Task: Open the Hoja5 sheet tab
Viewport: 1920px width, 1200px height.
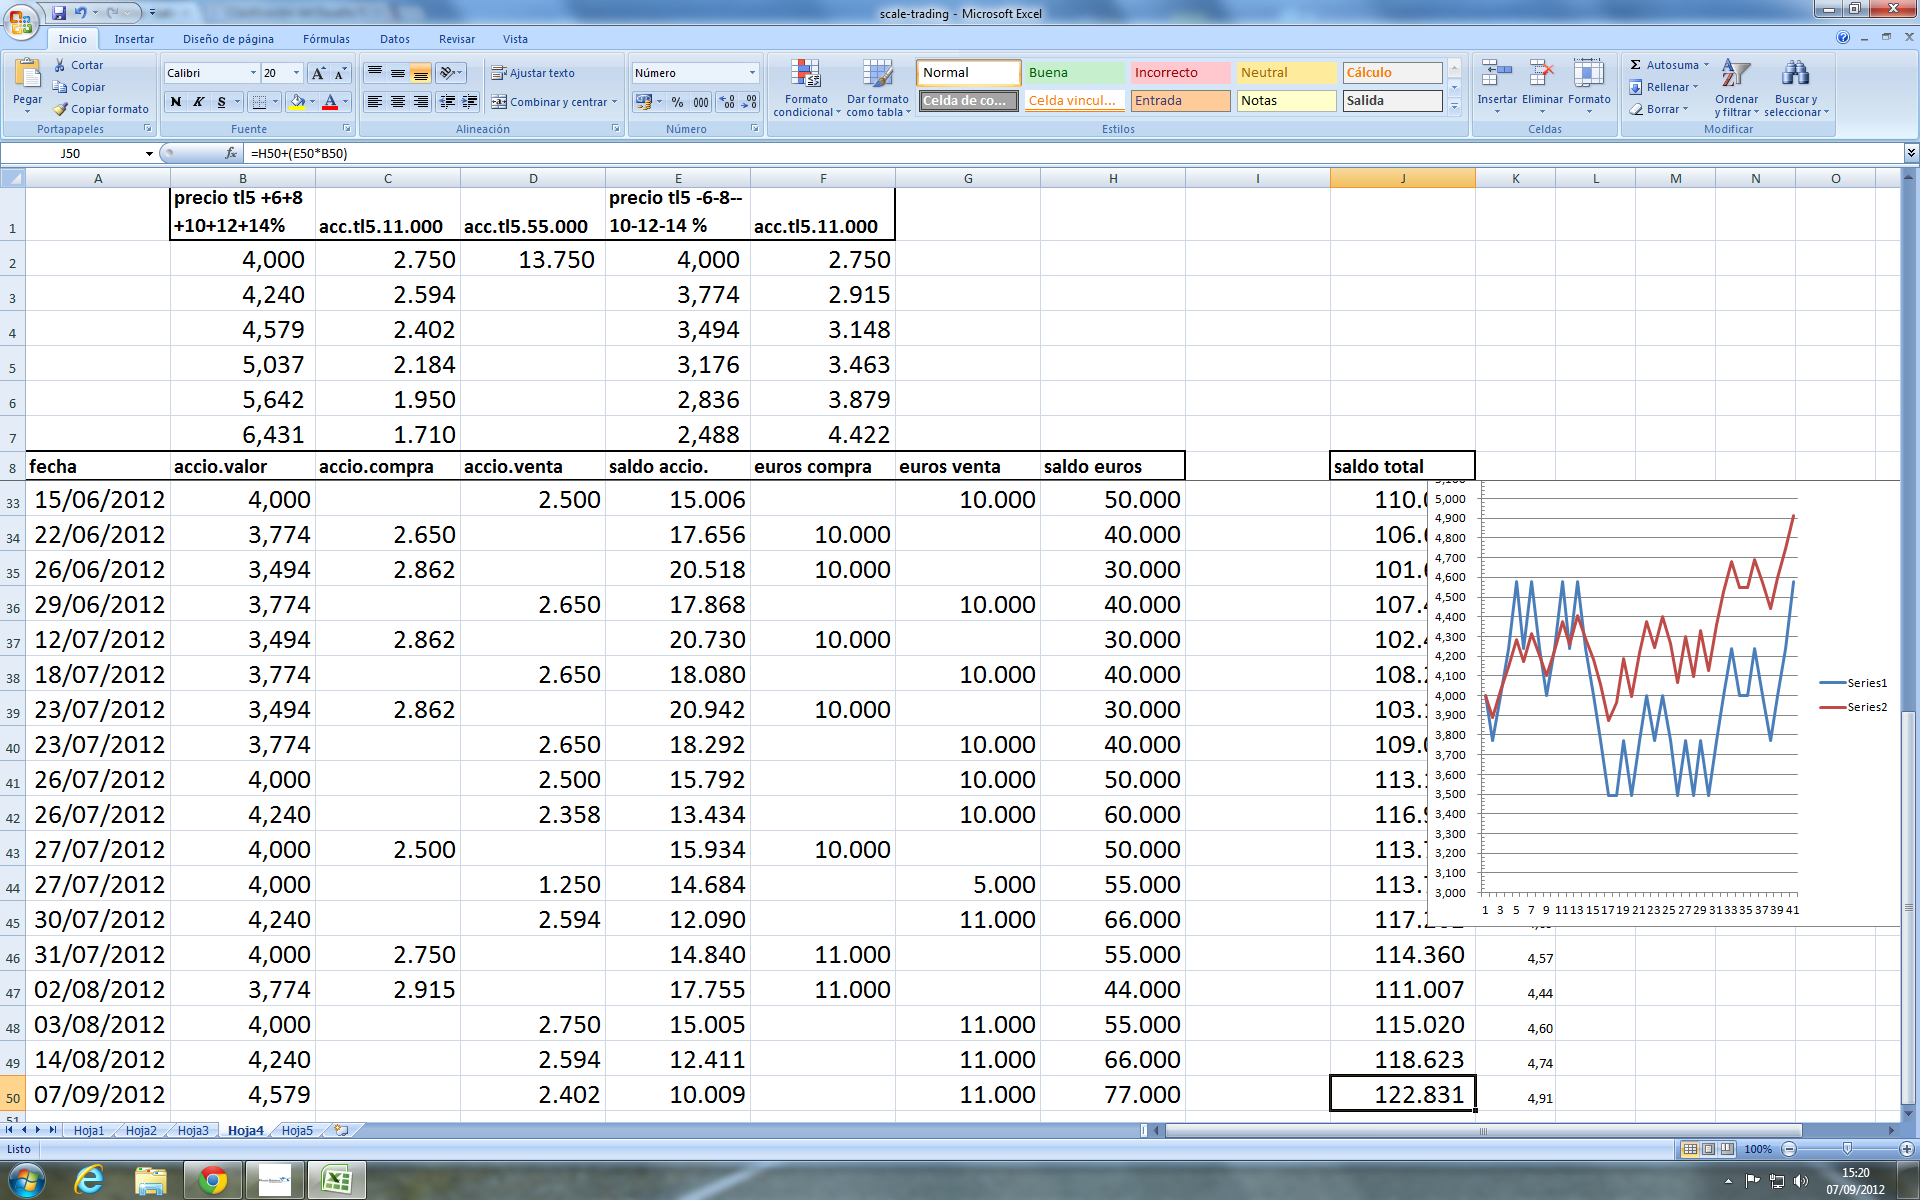Action: point(297,1131)
